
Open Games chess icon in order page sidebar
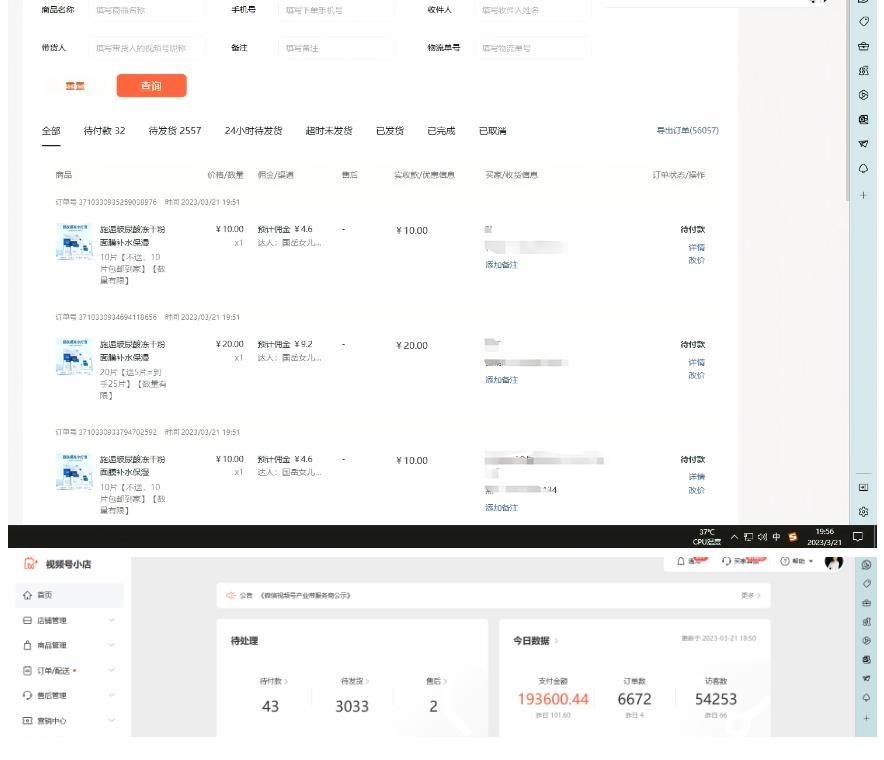coord(863,70)
